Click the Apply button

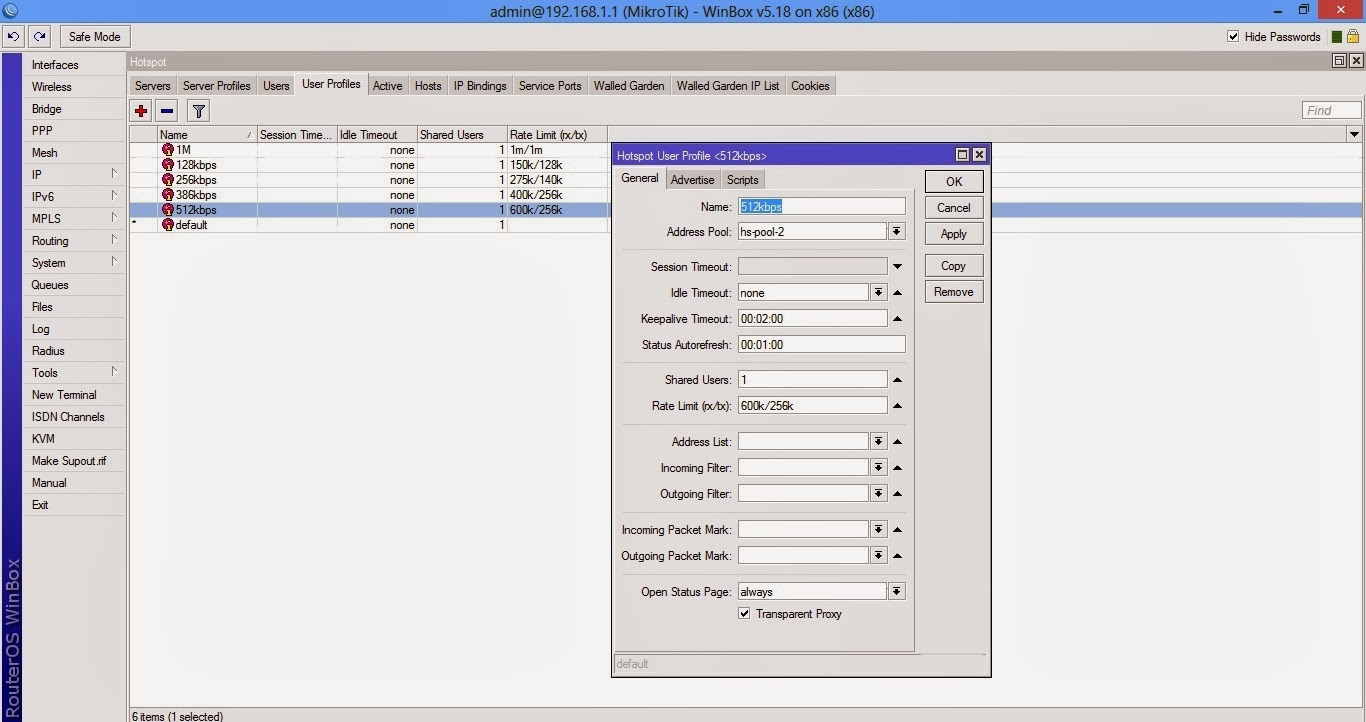click(x=954, y=234)
